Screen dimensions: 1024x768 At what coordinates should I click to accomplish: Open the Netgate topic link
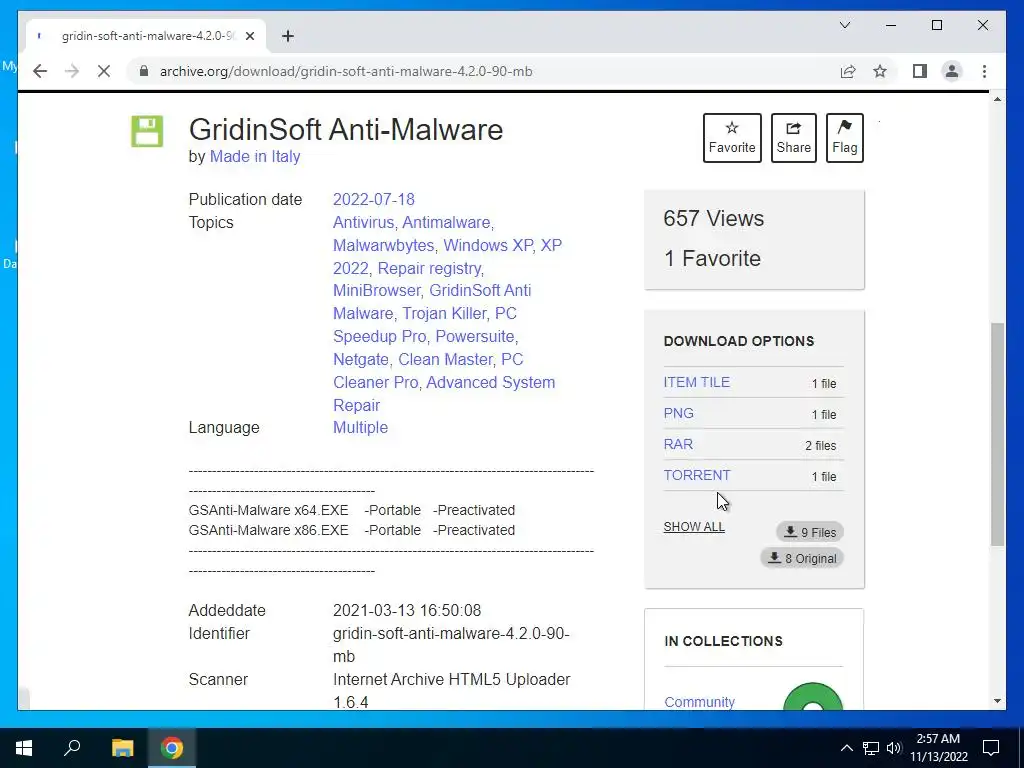tap(360, 360)
